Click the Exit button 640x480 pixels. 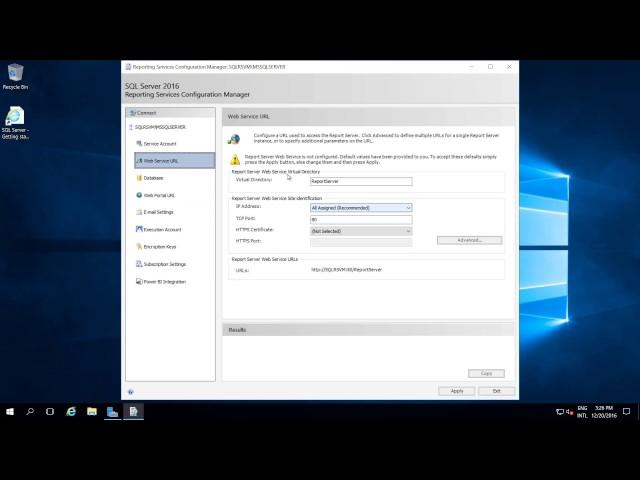coord(496,391)
